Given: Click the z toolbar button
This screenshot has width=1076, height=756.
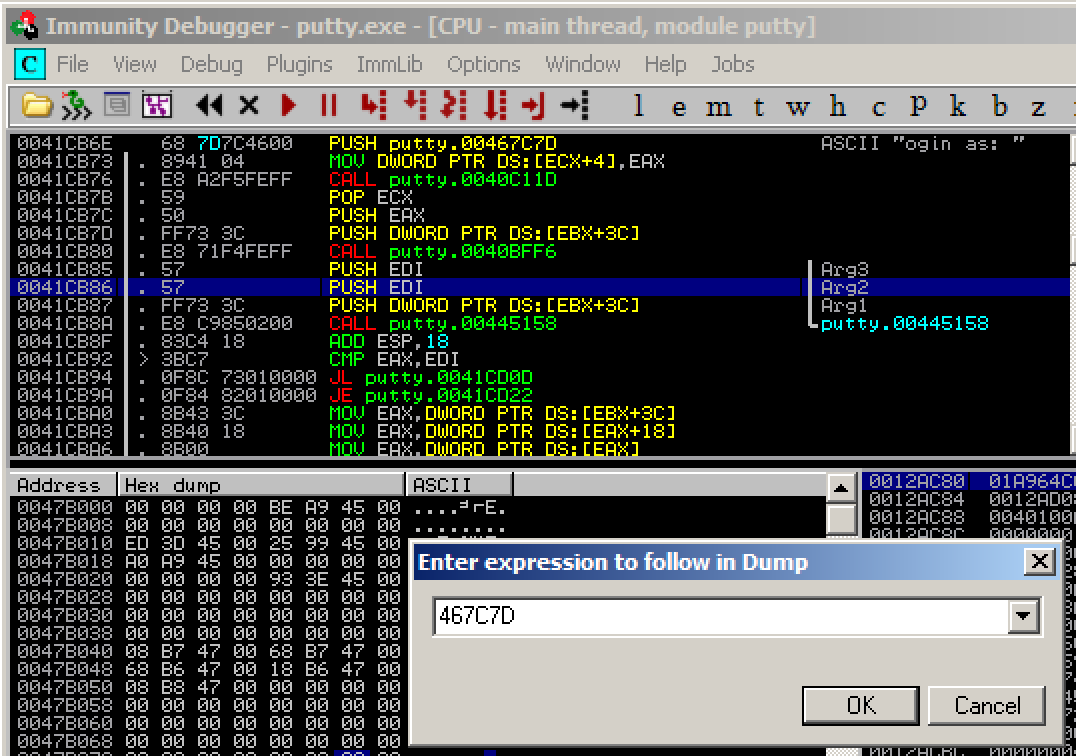Looking at the screenshot, I should 1038,108.
